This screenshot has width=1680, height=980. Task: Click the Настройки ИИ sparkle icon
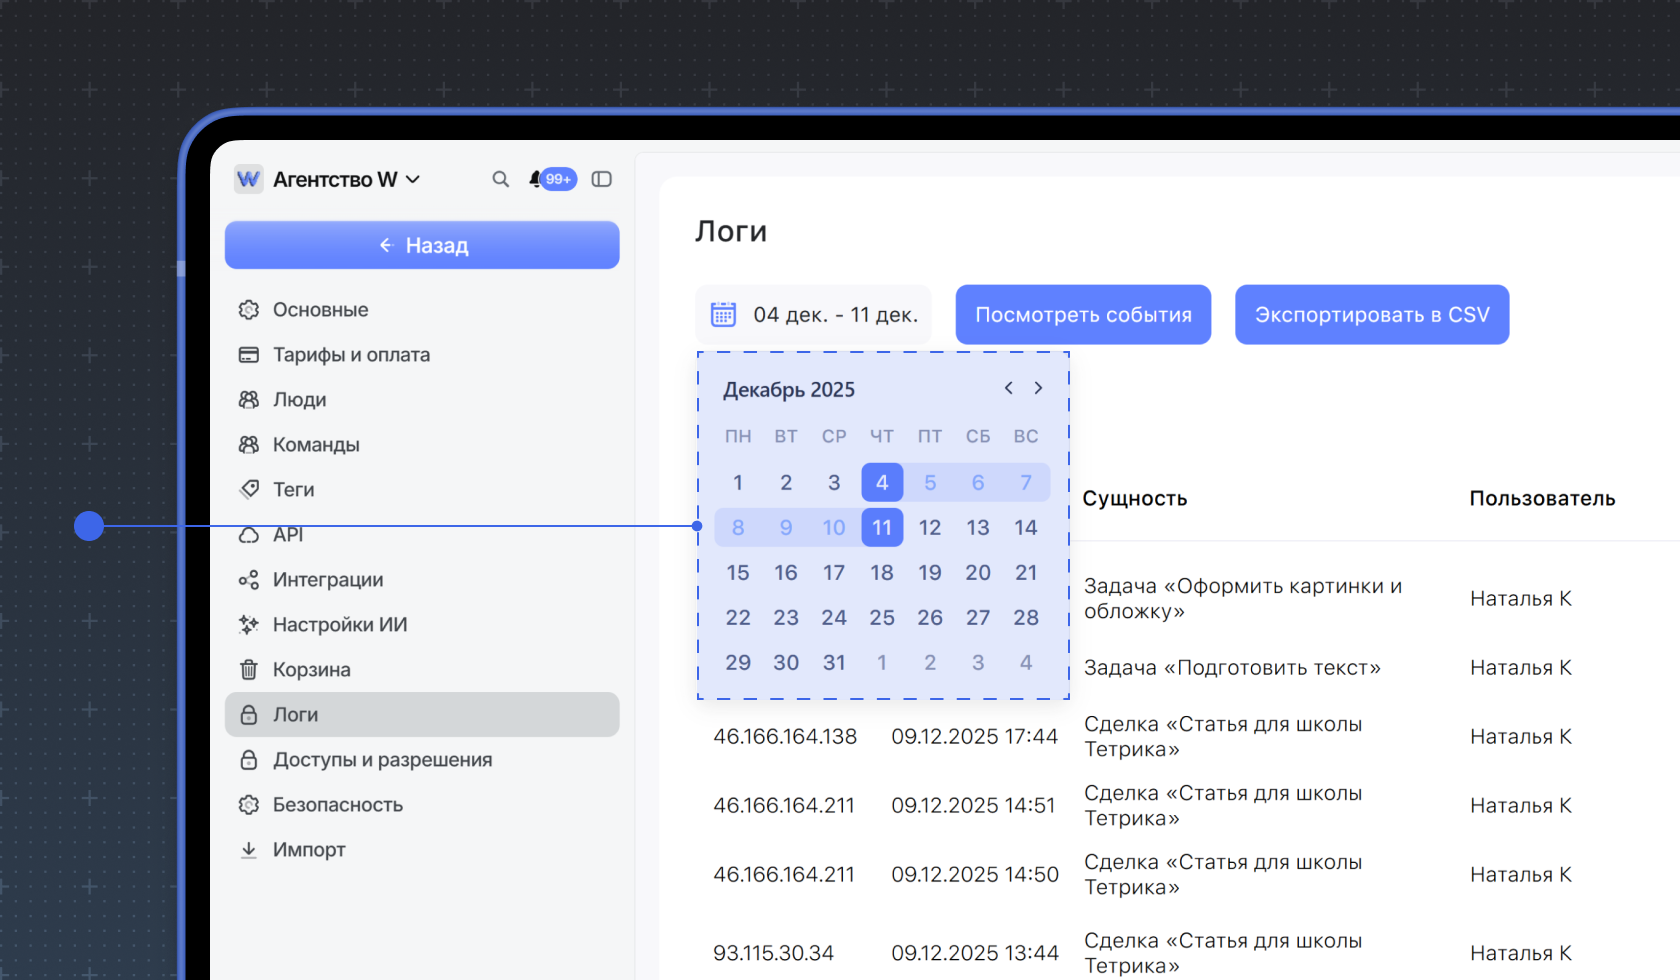click(249, 625)
